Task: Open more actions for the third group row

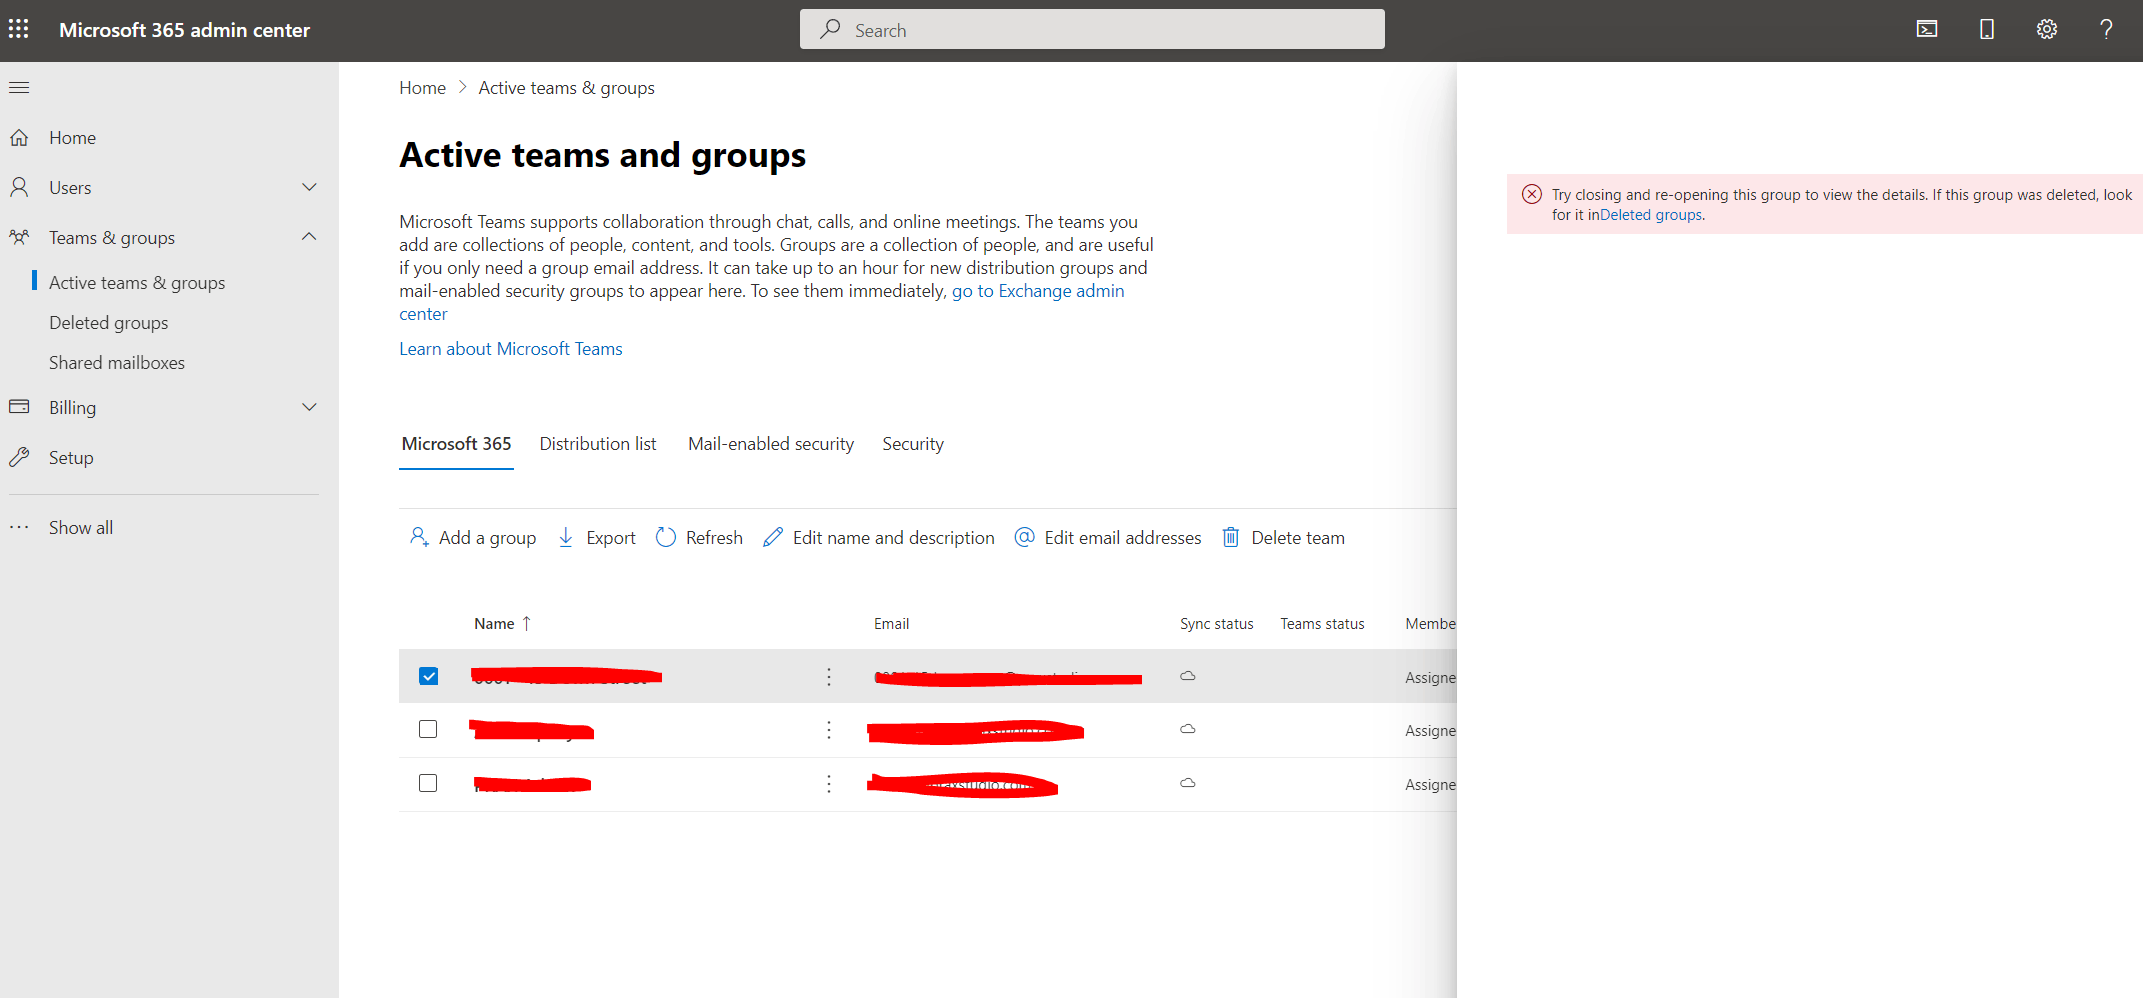Action: click(x=829, y=784)
